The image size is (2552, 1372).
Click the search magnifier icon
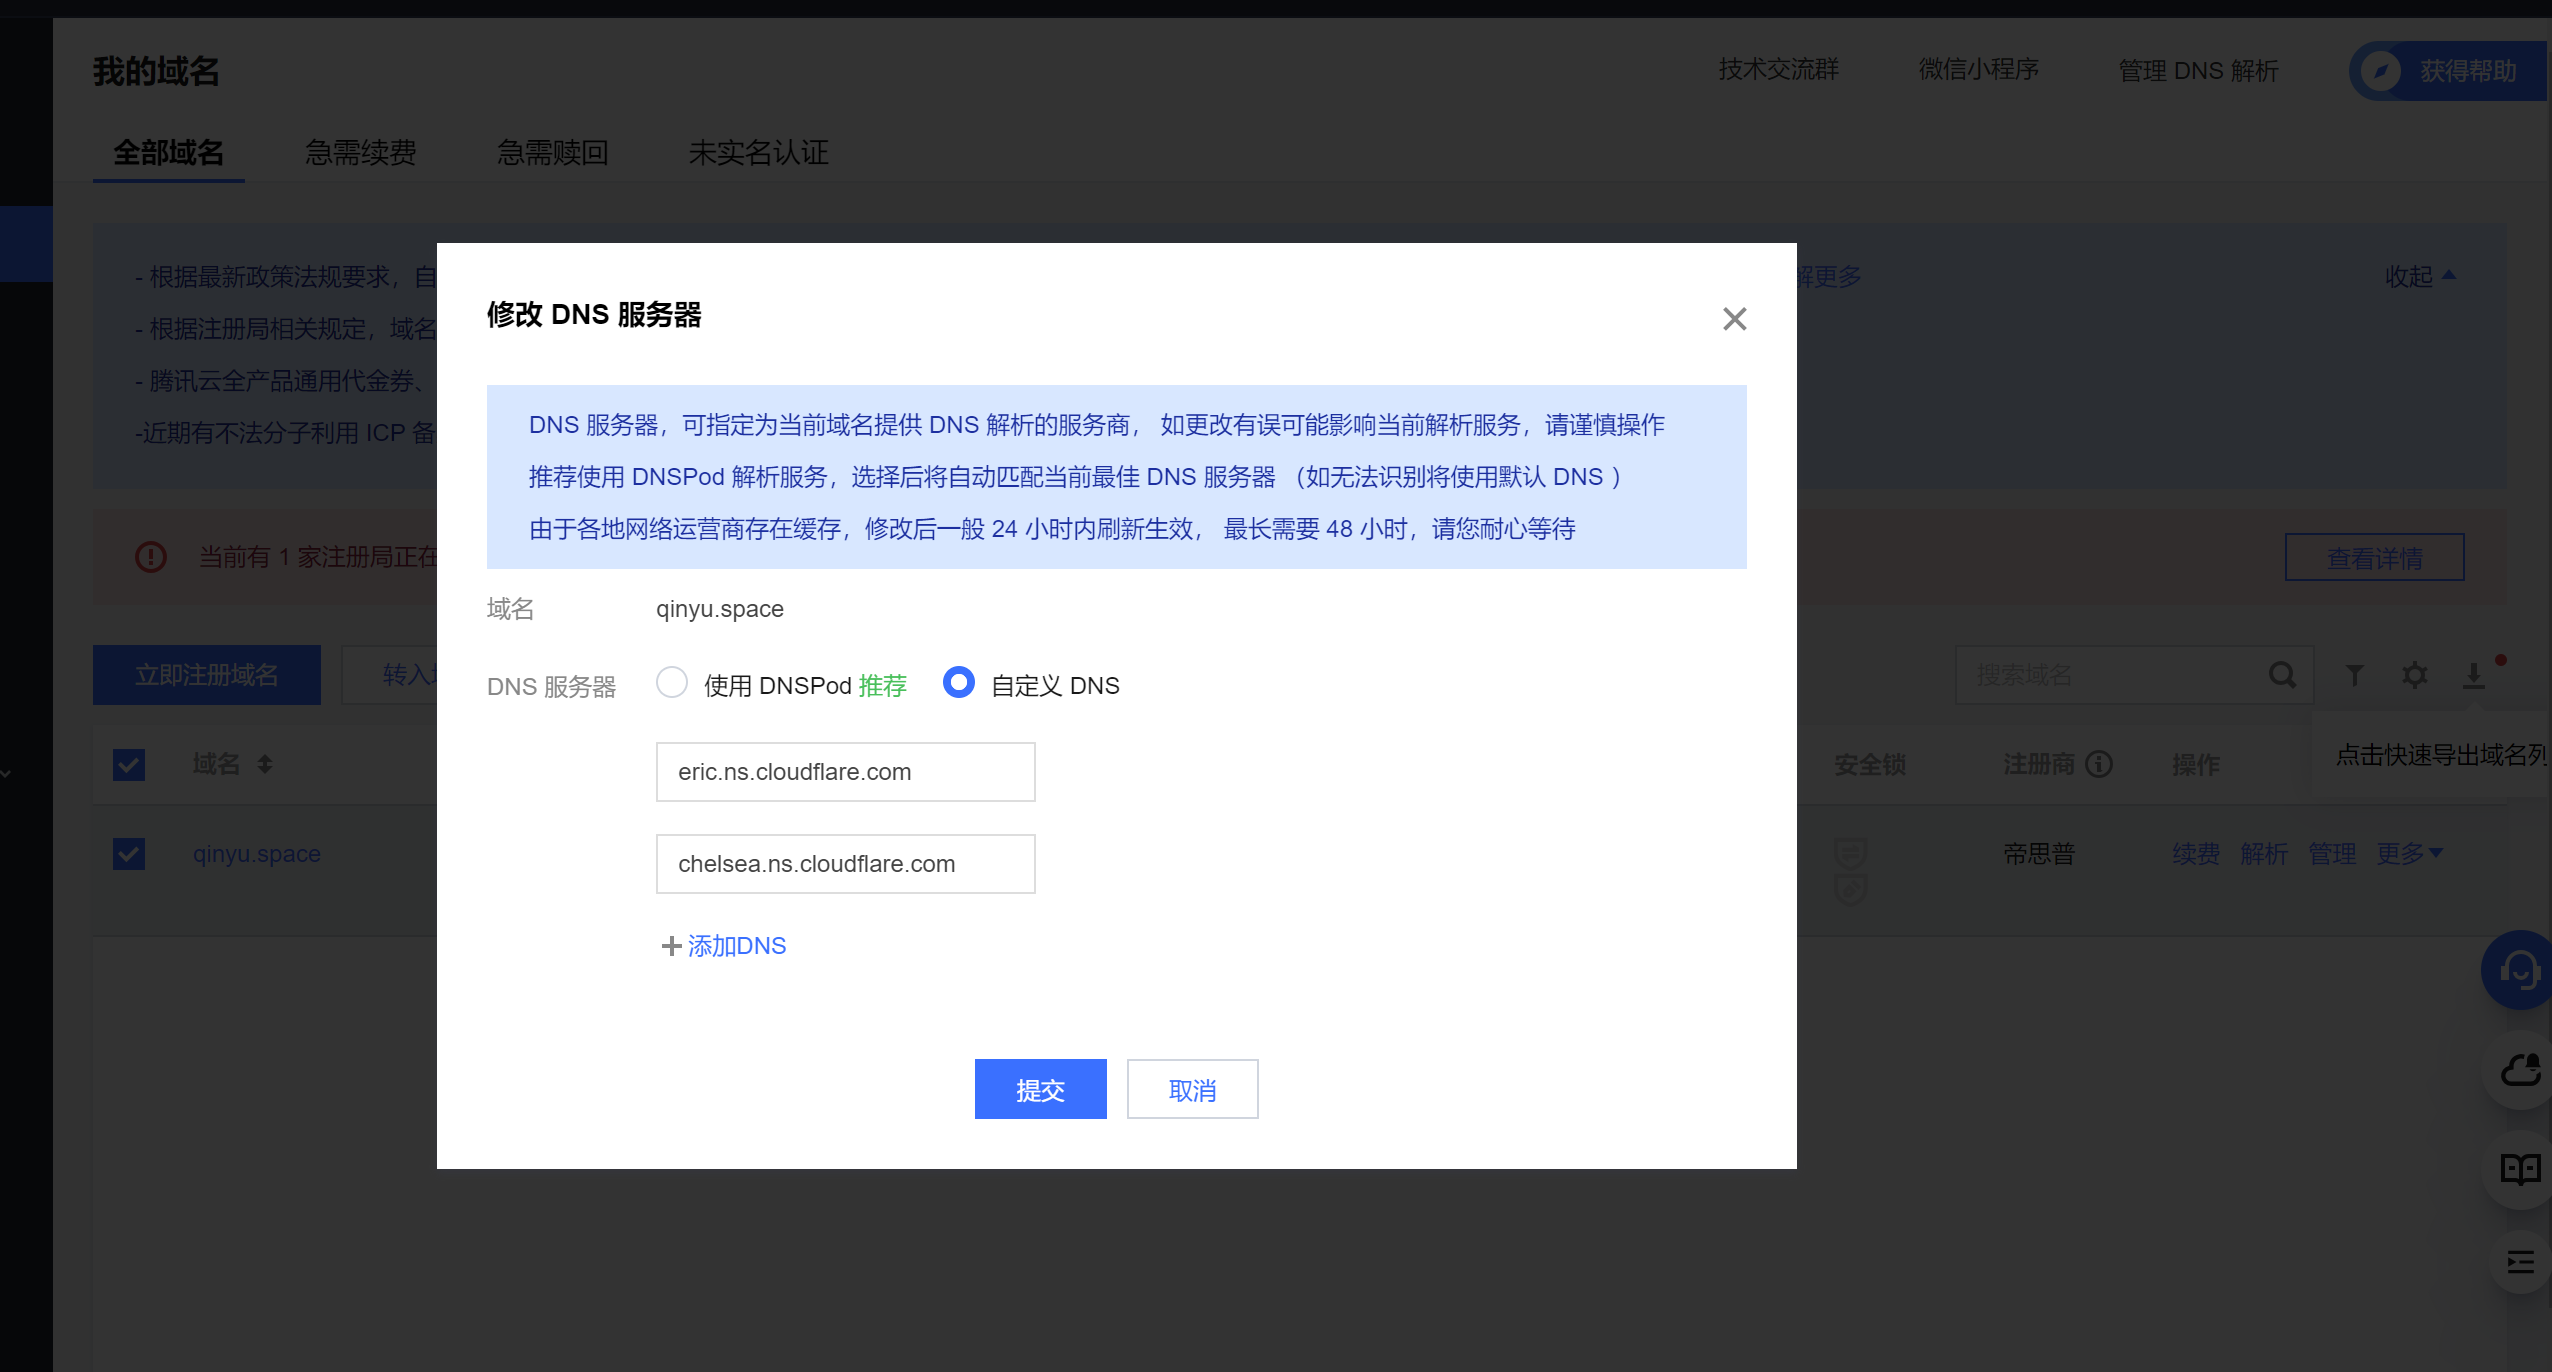[2283, 675]
